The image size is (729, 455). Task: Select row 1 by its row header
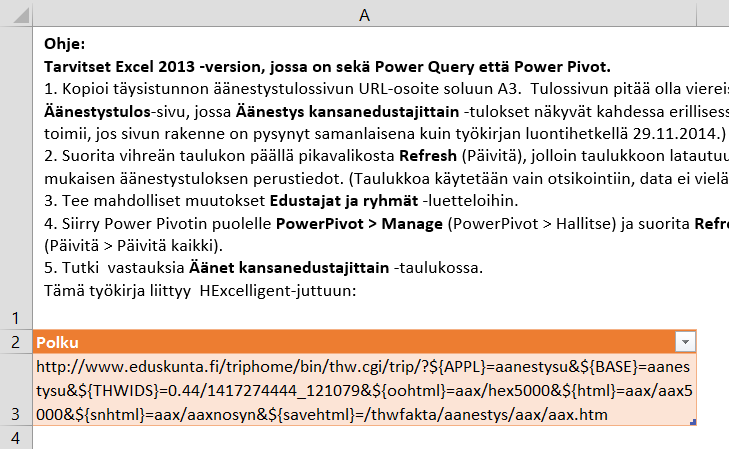[x=16, y=317]
